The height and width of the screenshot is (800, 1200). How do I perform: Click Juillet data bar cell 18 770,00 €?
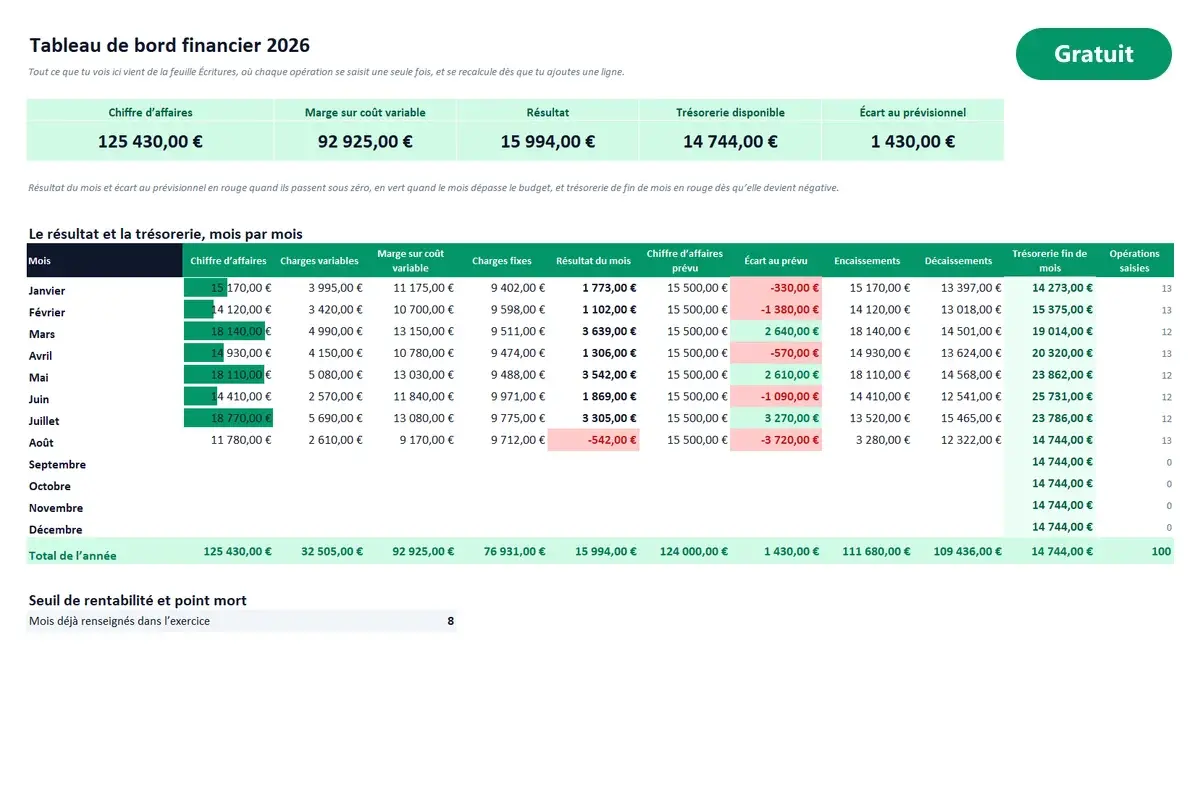tap(228, 418)
